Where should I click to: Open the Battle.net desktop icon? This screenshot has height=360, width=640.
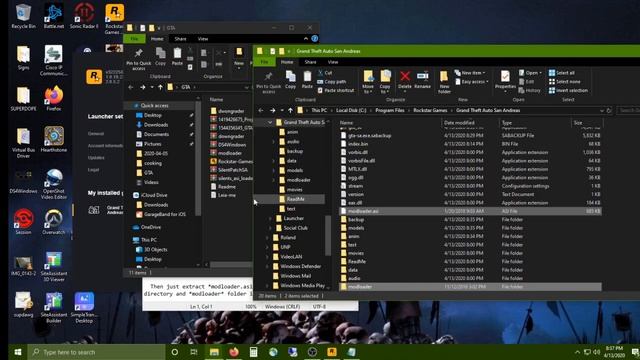point(54,16)
